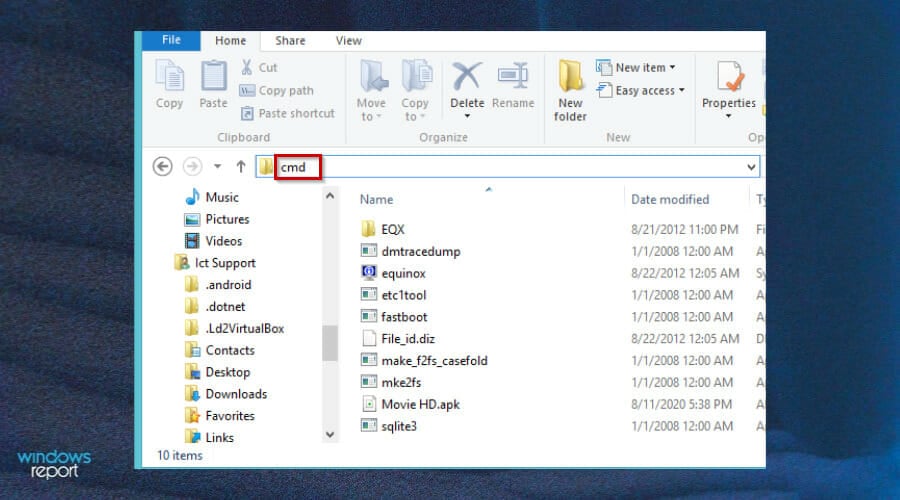This screenshot has height=500, width=900.
Task: Open Downloads in navigation pane
Action: (x=226, y=394)
